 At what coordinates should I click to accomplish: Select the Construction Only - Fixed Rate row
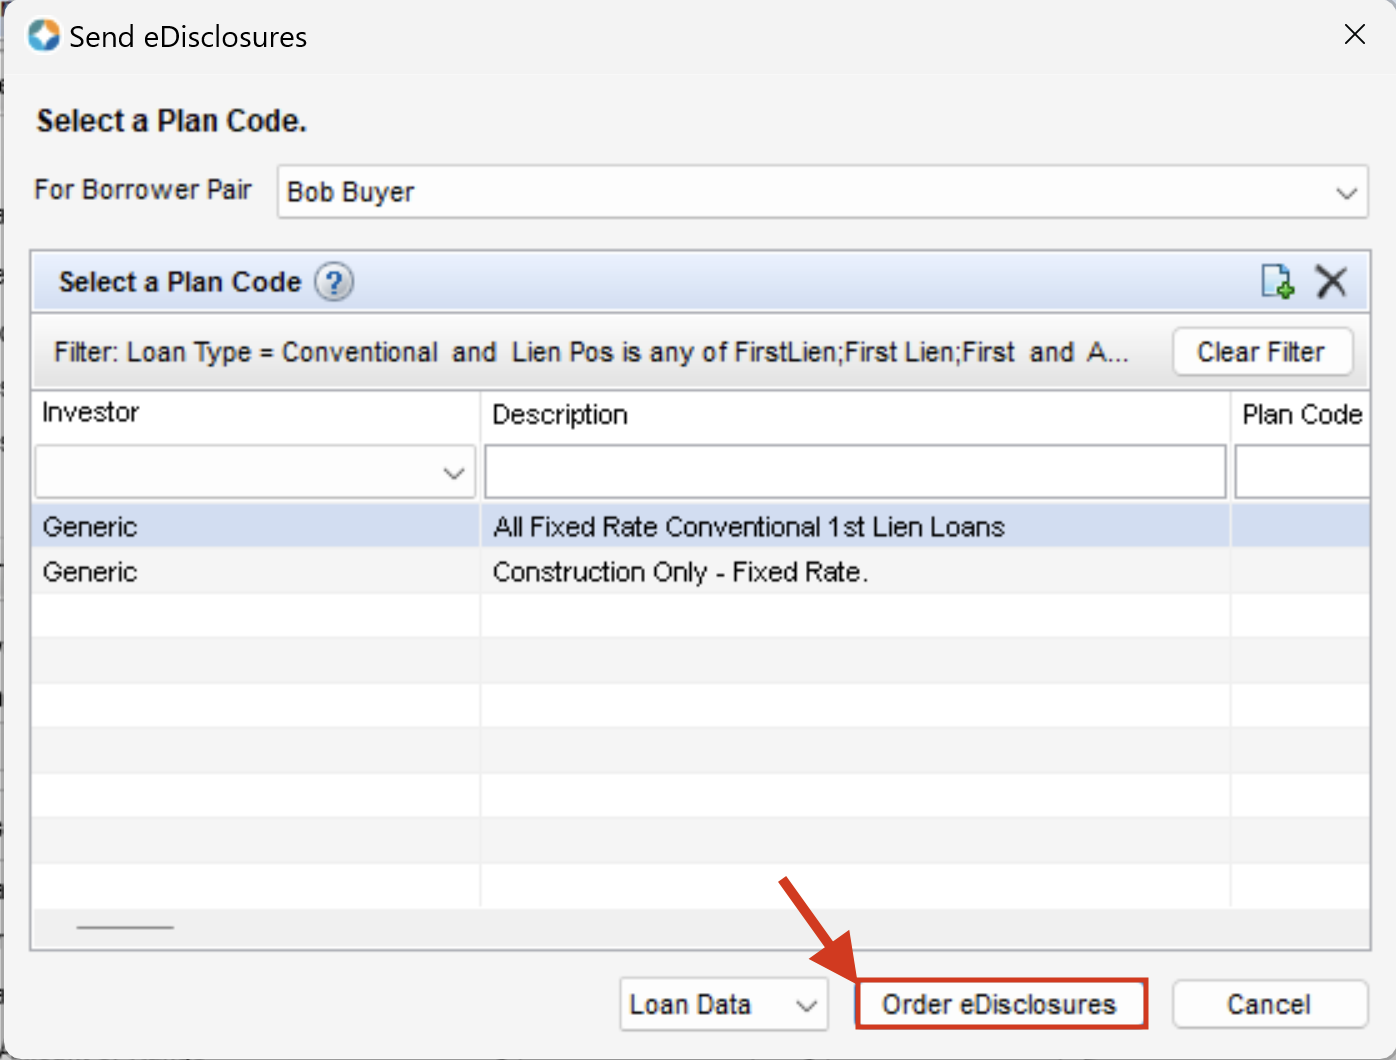680,572
